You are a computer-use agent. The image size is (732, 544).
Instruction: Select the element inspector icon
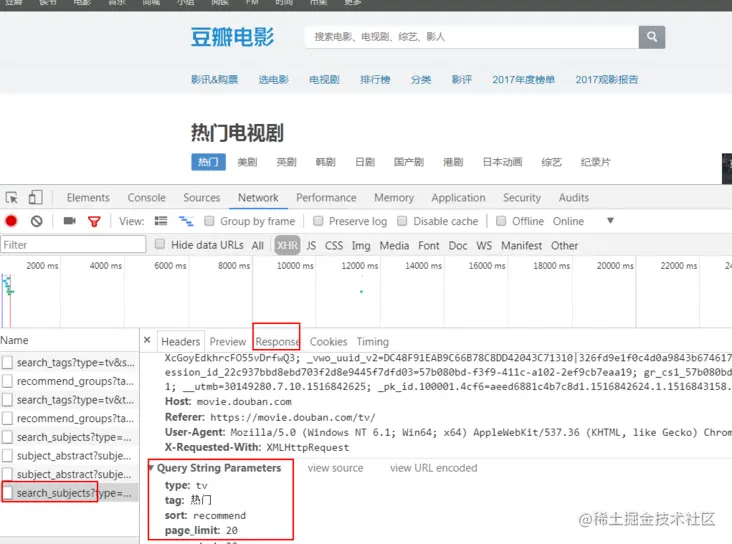click(12, 198)
